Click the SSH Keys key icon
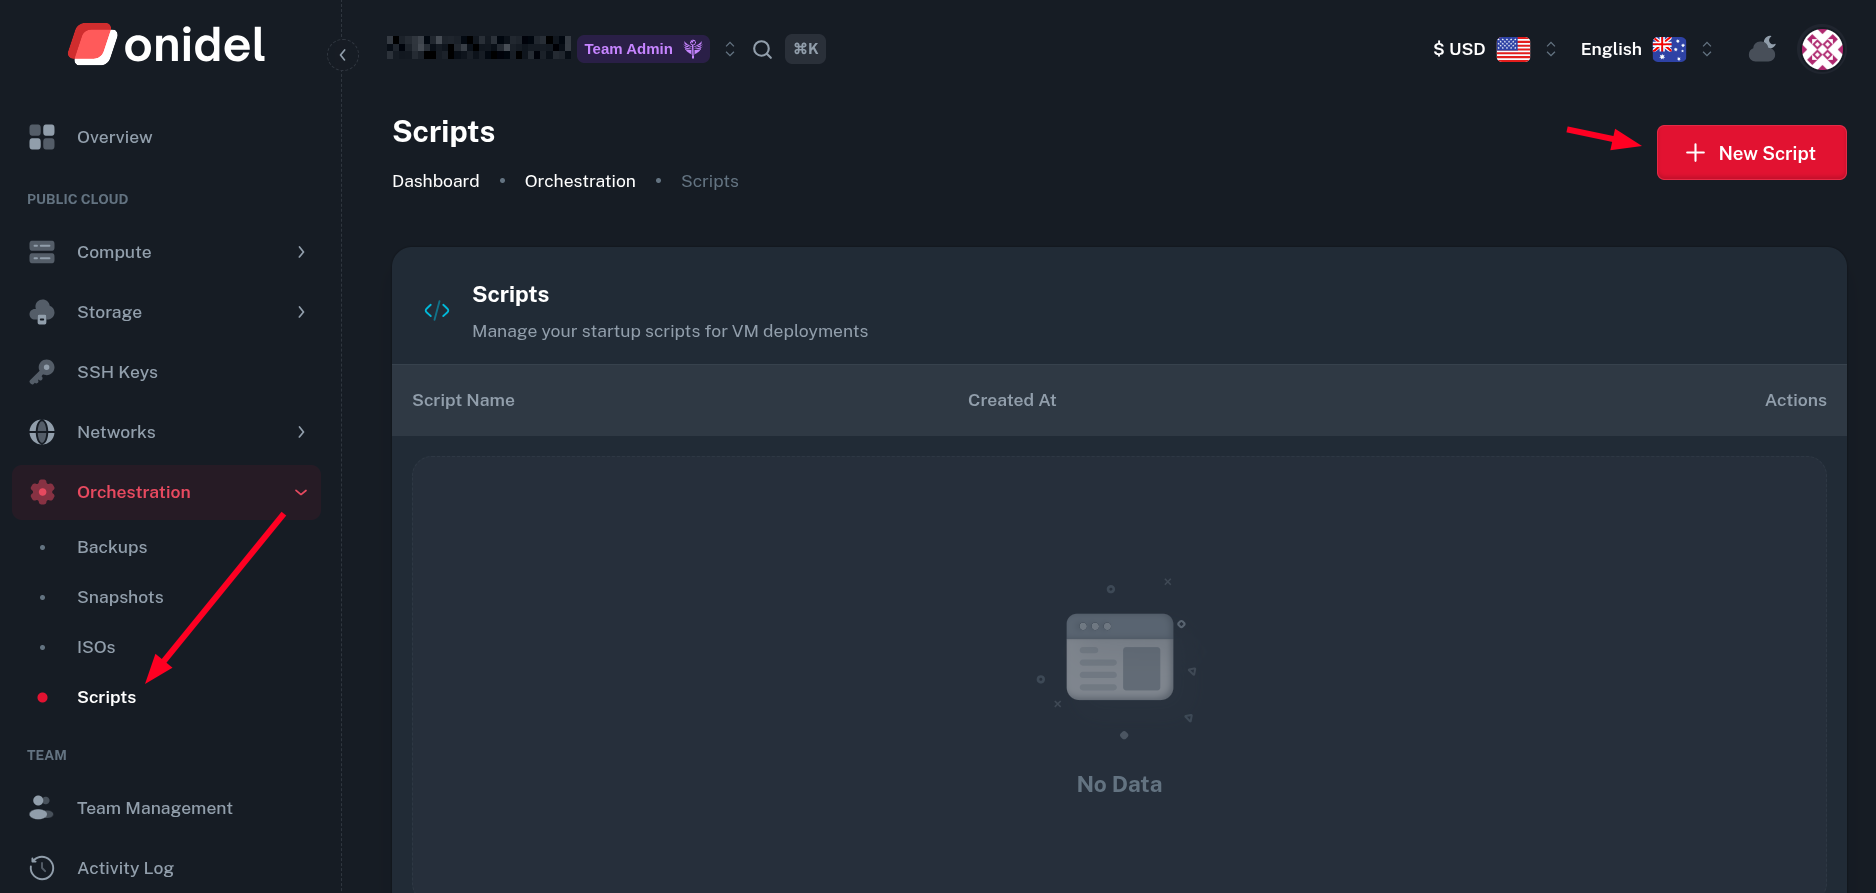 (42, 372)
